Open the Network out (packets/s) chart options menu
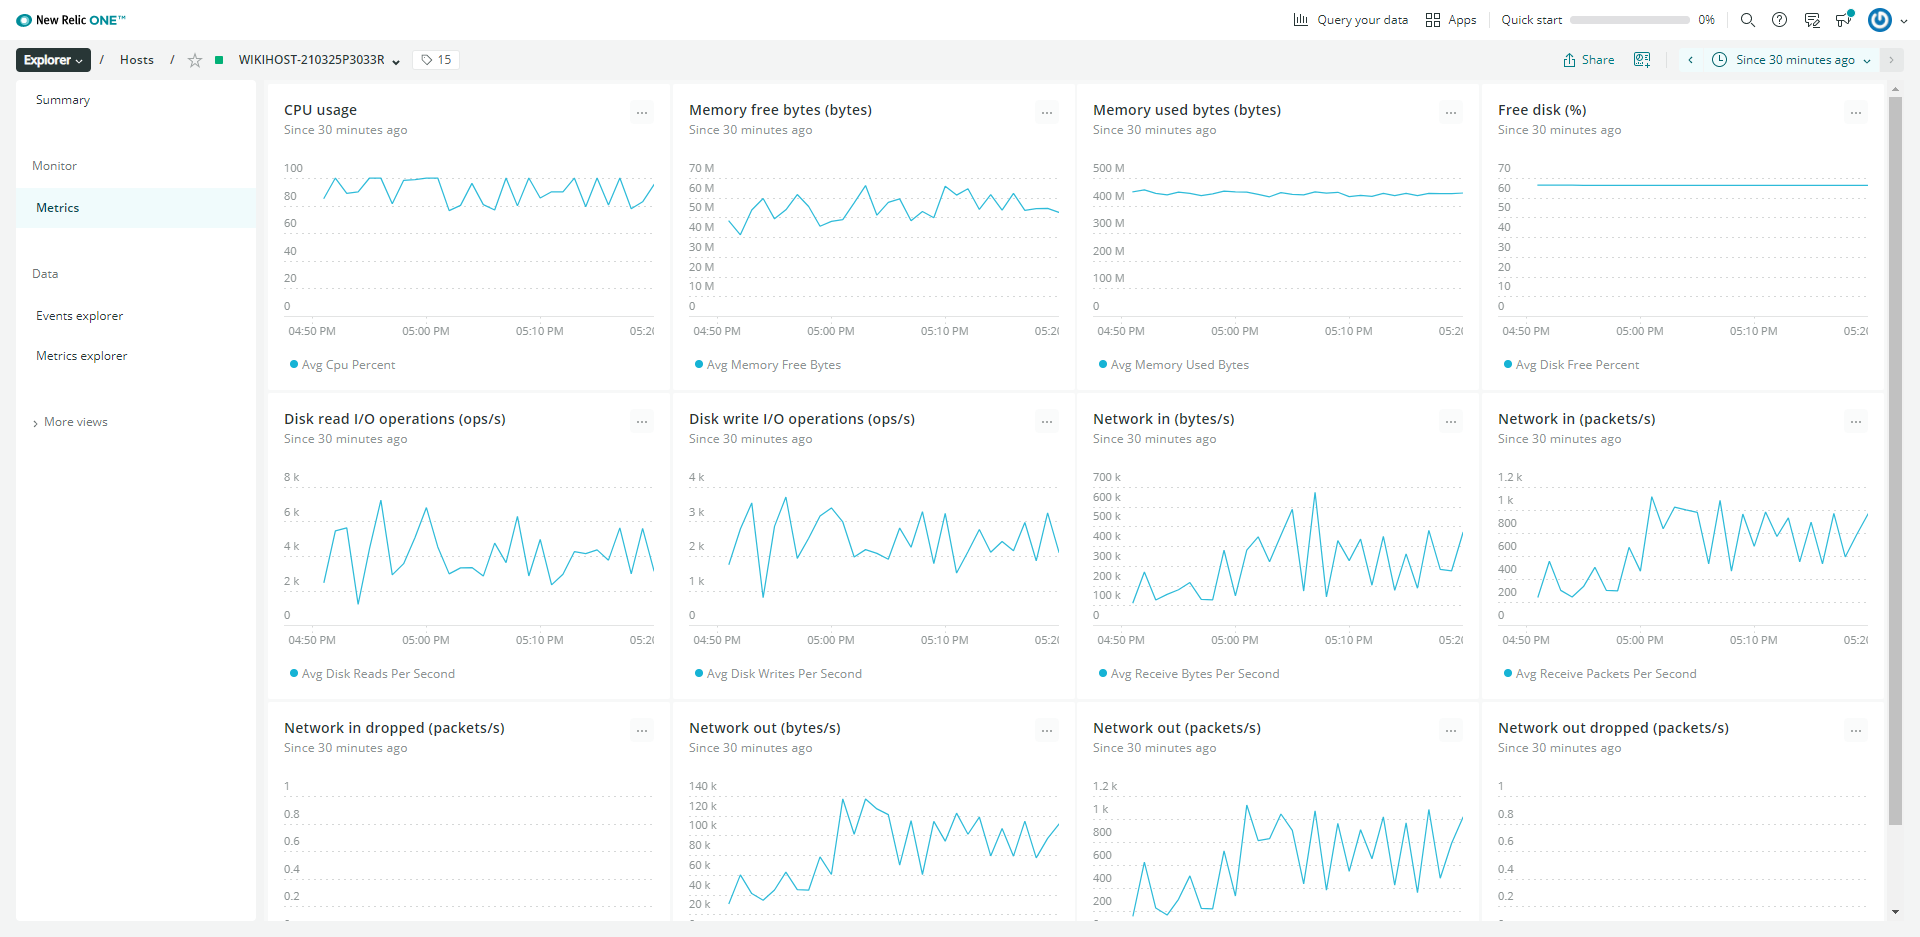 (1451, 731)
